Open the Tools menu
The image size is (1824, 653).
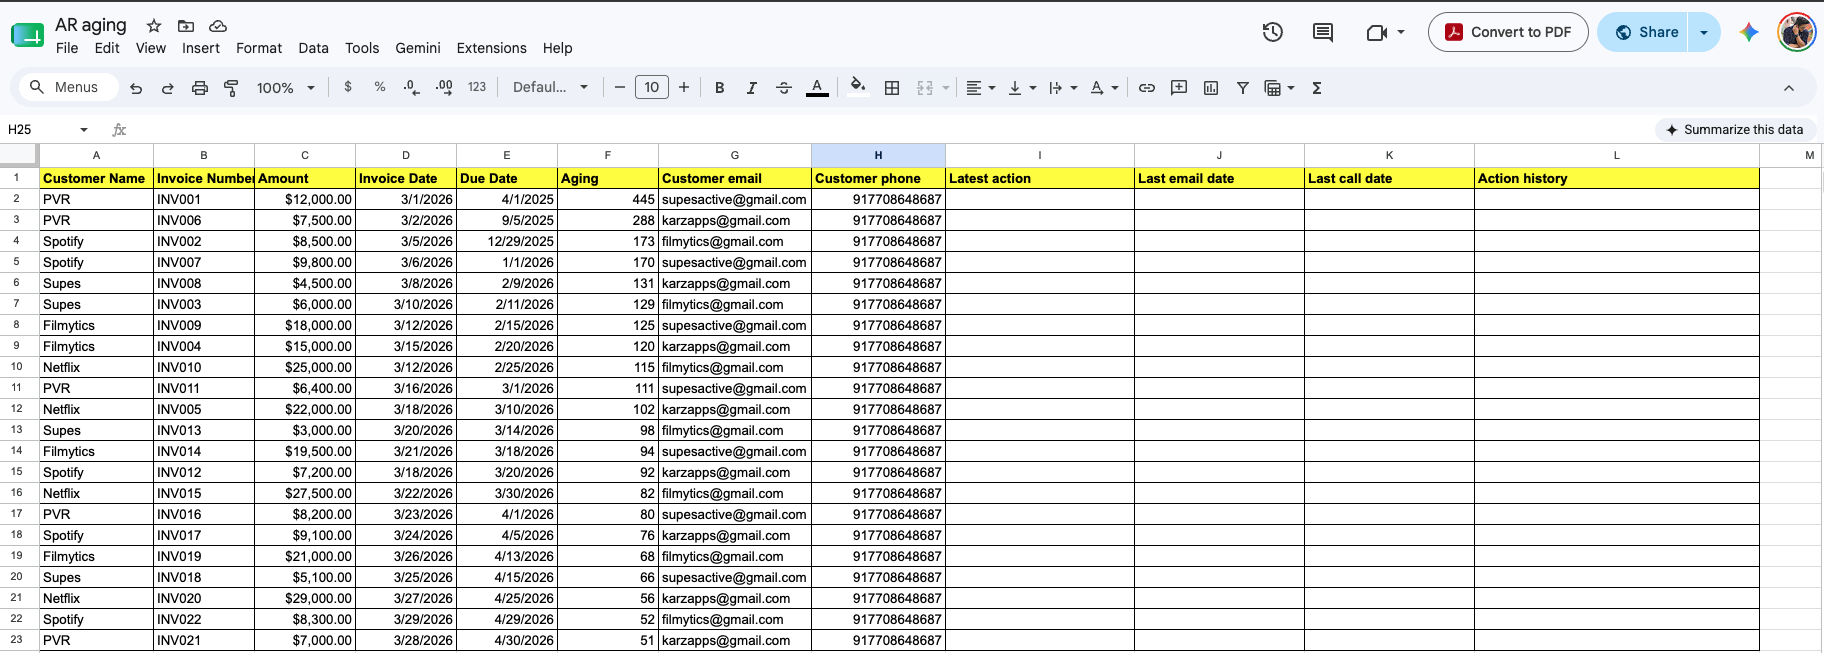(362, 48)
